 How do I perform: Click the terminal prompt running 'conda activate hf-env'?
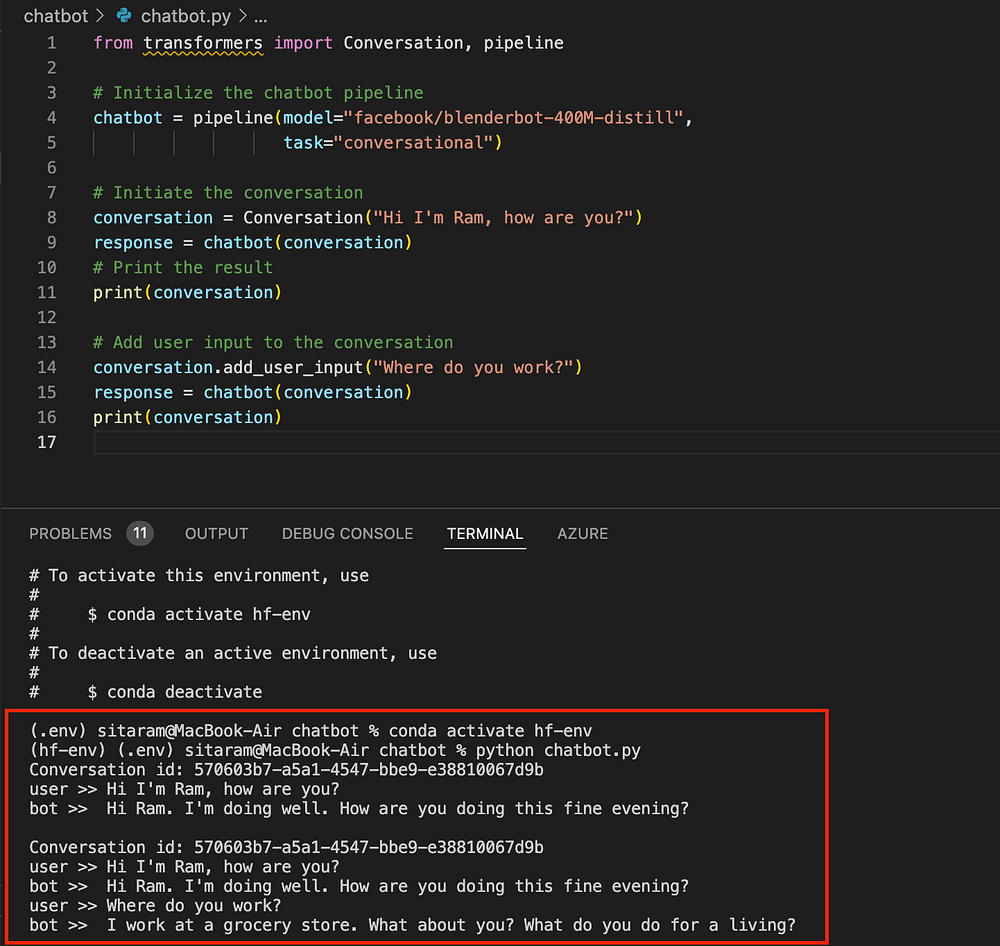(x=311, y=731)
